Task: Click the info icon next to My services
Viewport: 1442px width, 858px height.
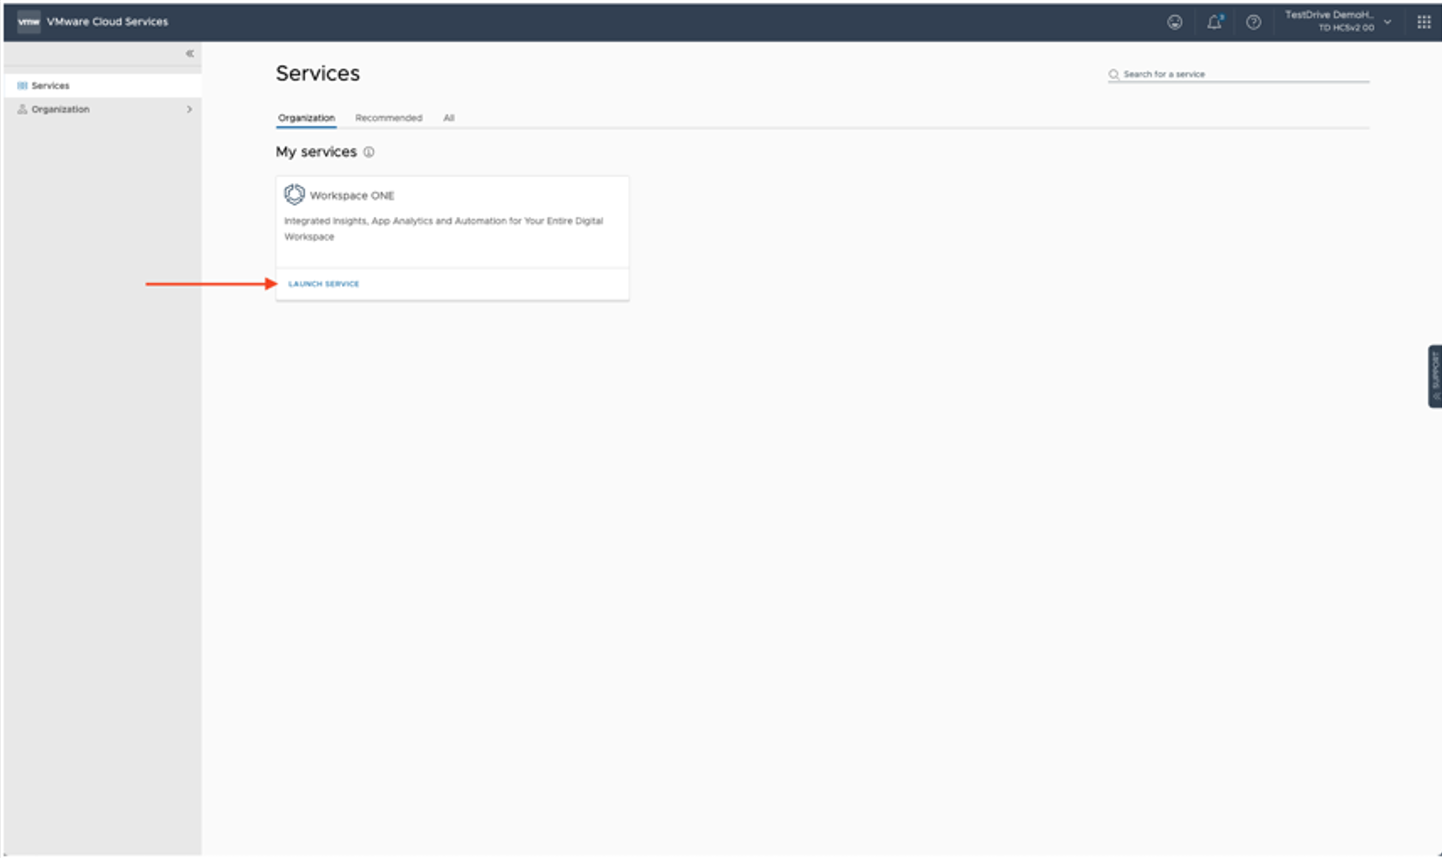Action: [369, 152]
